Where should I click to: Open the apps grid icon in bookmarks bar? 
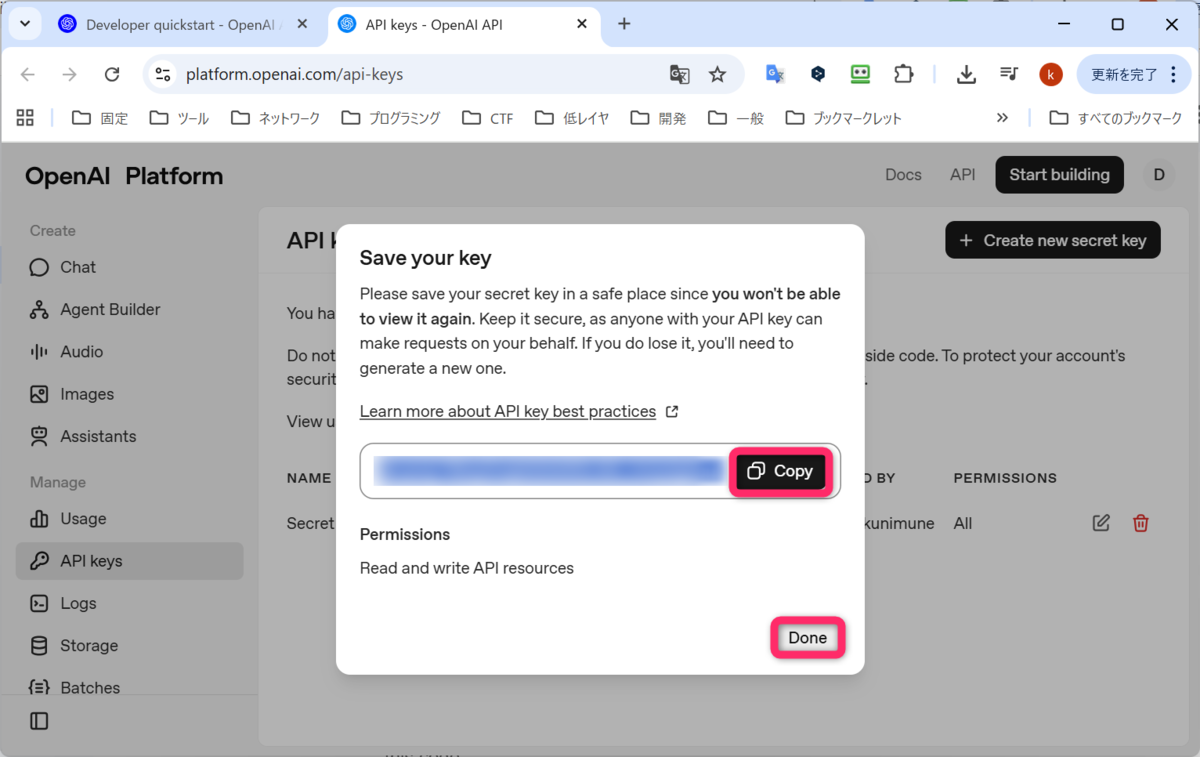[25, 118]
